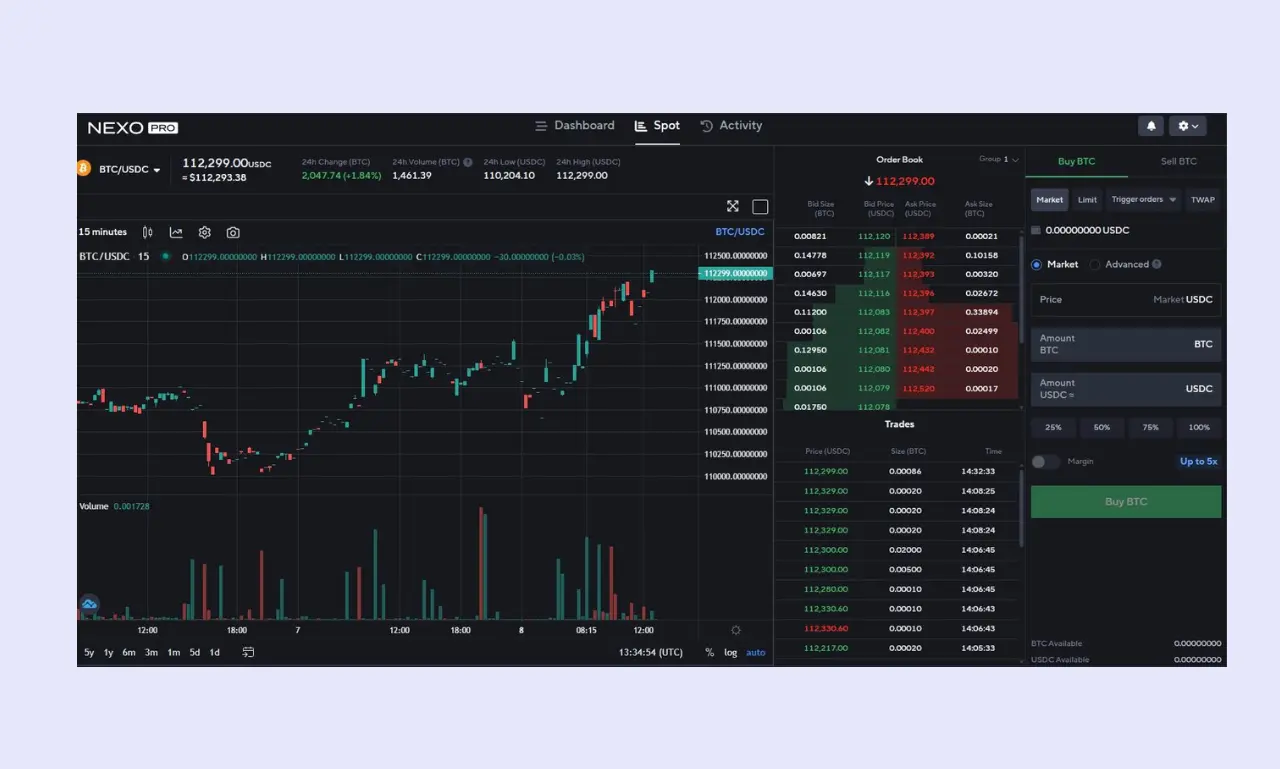Take a chart snapshot with camera icon
The image size is (1280, 769).
tap(233, 232)
